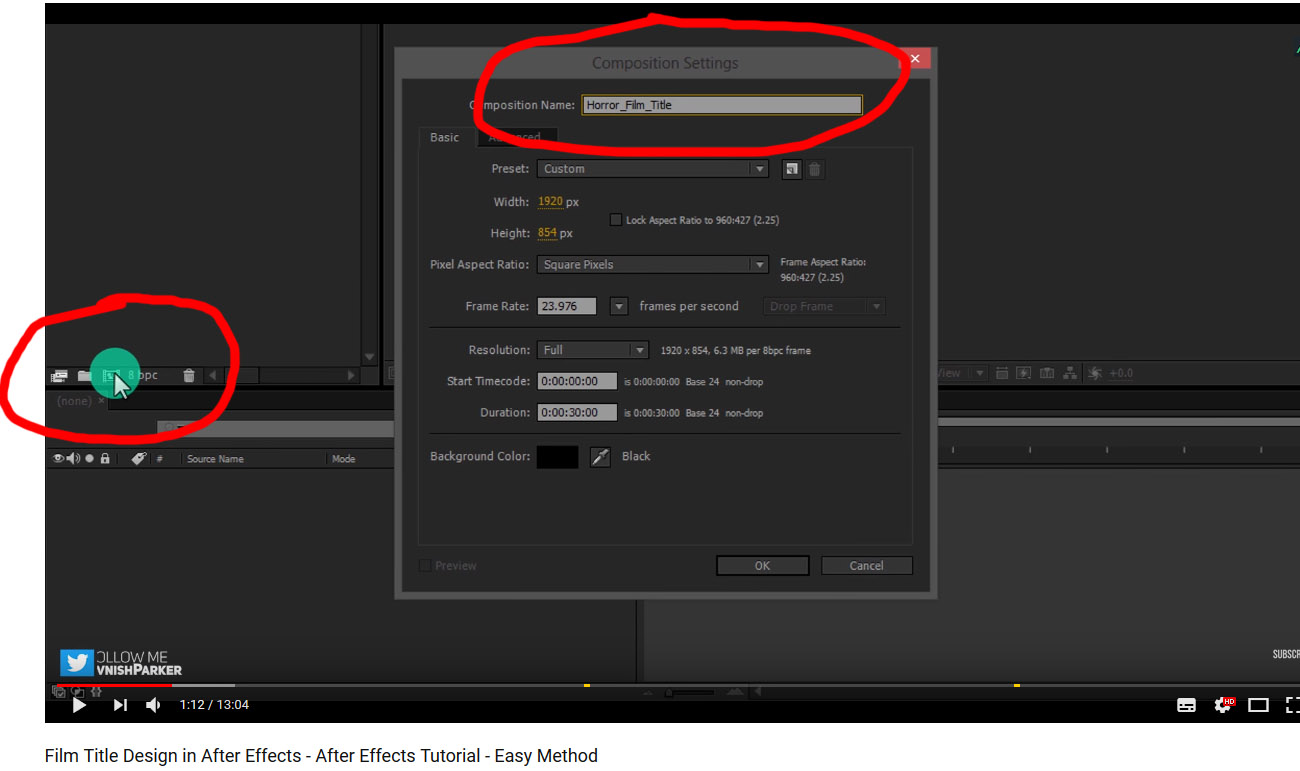The image size is (1300, 771).
Task: Enable Lock Aspect Ratio checkbox
Action: coord(616,220)
